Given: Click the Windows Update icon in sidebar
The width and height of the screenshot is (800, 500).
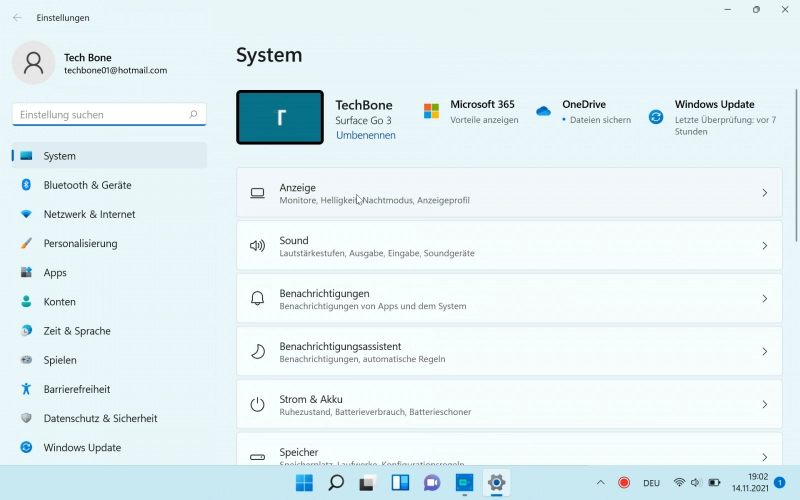Looking at the screenshot, I should [26, 447].
